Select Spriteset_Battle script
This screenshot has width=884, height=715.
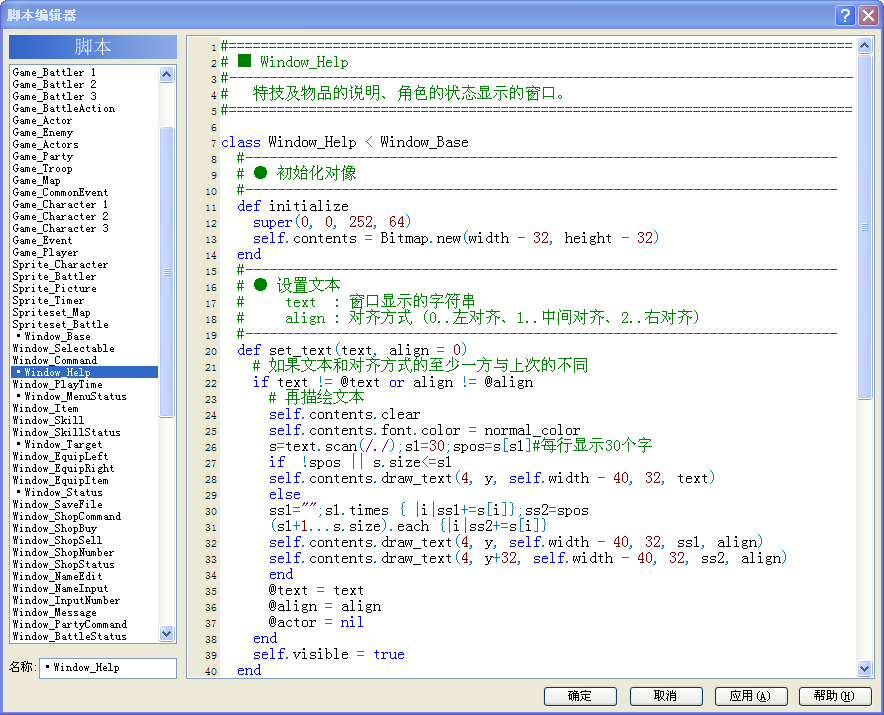tap(85, 324)
